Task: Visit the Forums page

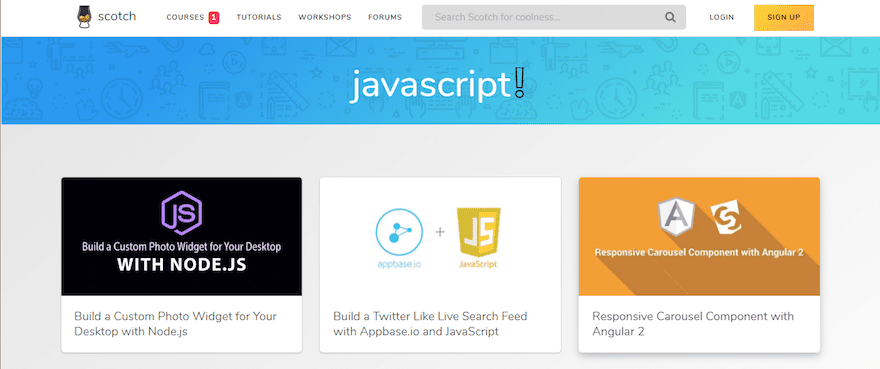Action: click(385, 17)
